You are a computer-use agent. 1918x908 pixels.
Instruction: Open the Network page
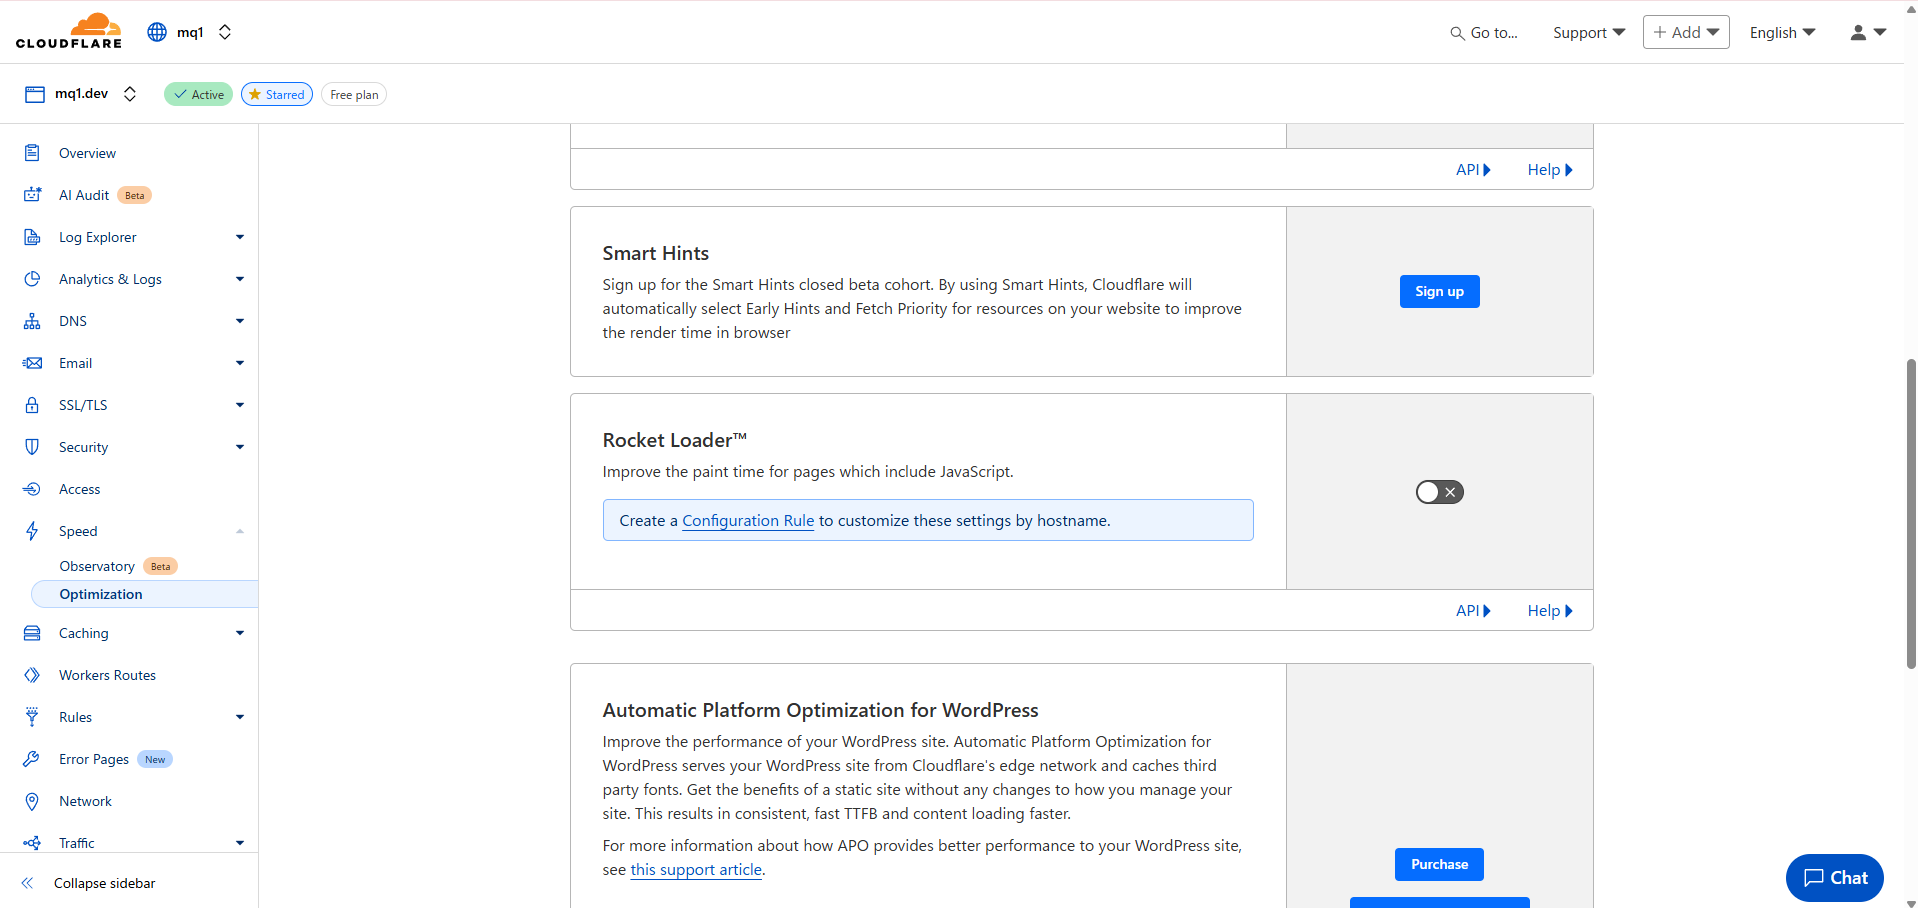85,801
